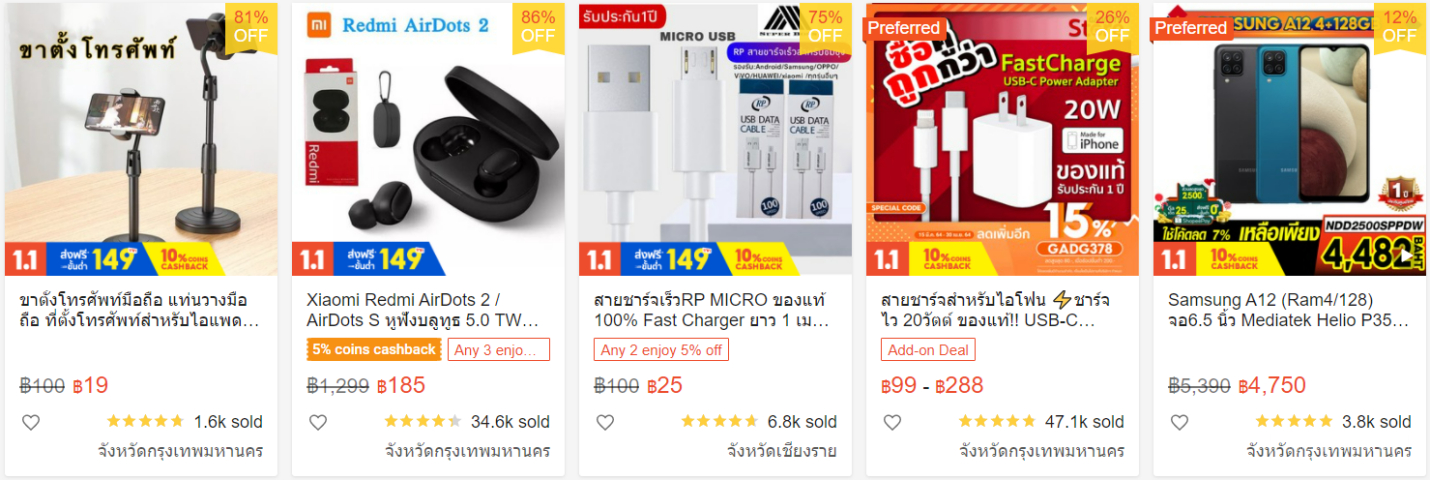Add Samsung A12 to wishlist via heart
Viewport: 1430px width, 480px height.
click(x=1179, y=422)
